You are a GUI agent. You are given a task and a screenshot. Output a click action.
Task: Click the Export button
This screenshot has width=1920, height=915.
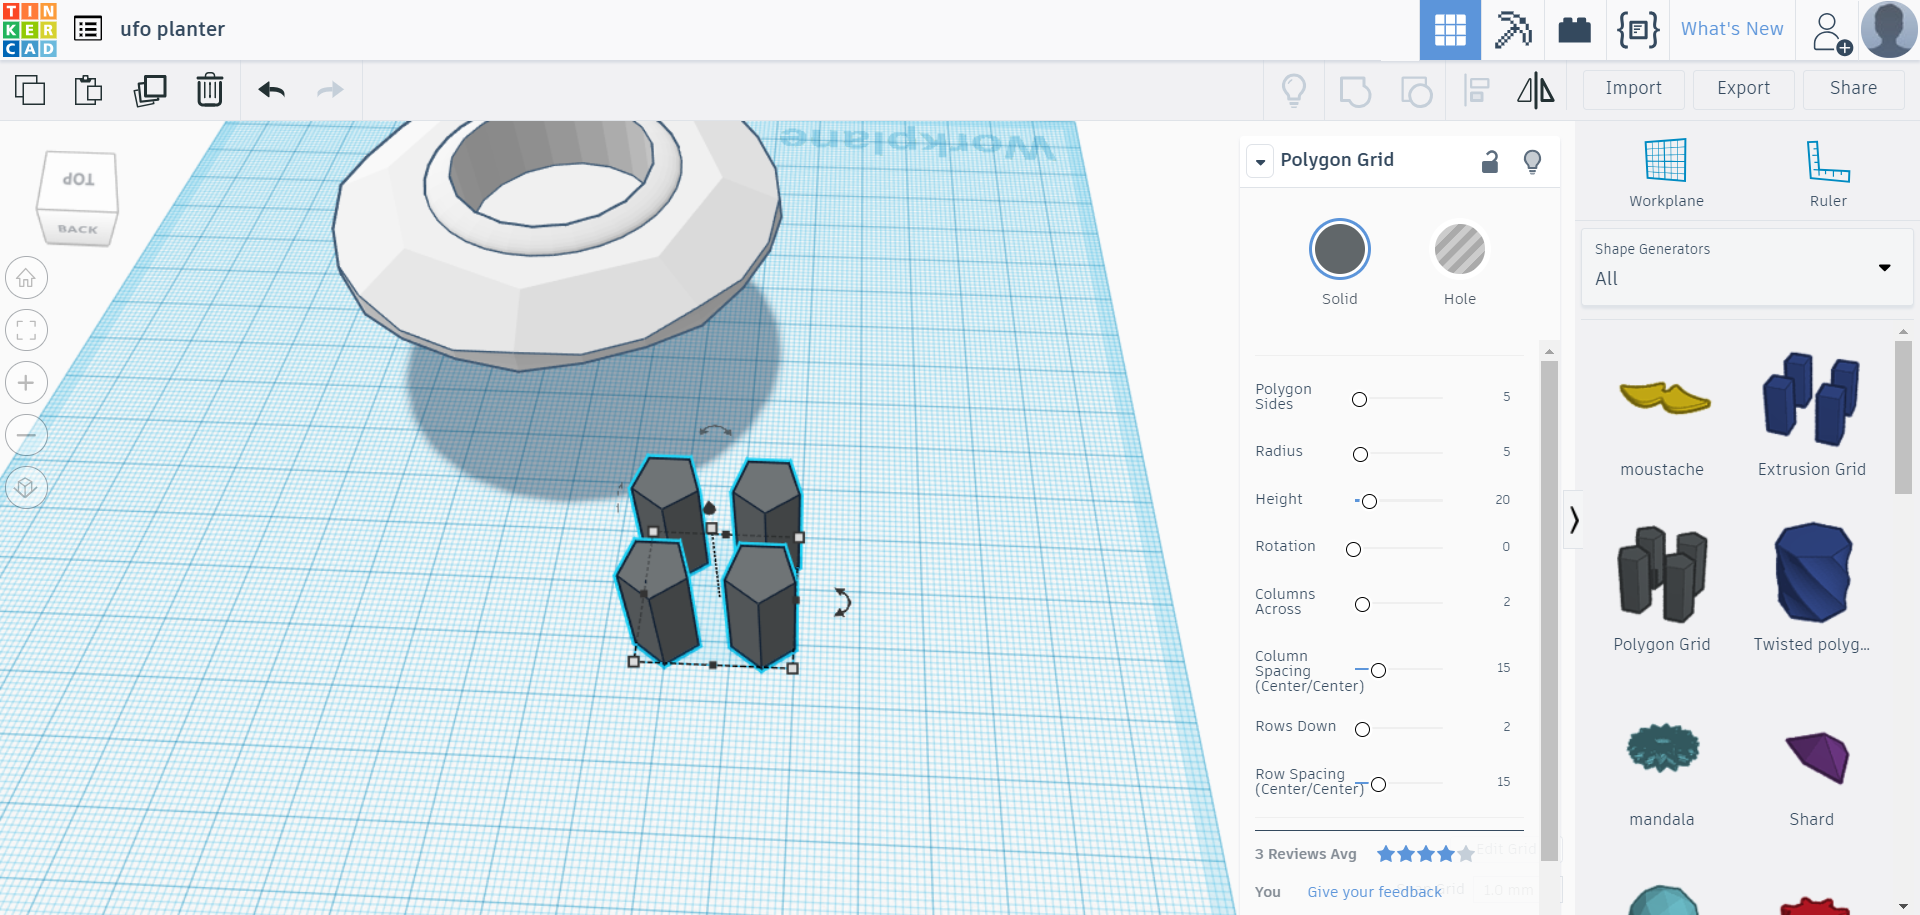click(1744, 89)
